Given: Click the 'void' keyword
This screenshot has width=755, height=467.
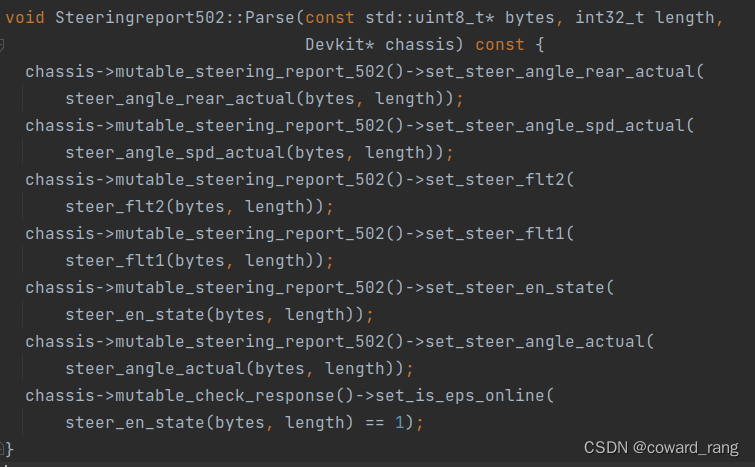Looking at the screenshot, I should pos(25,18).
